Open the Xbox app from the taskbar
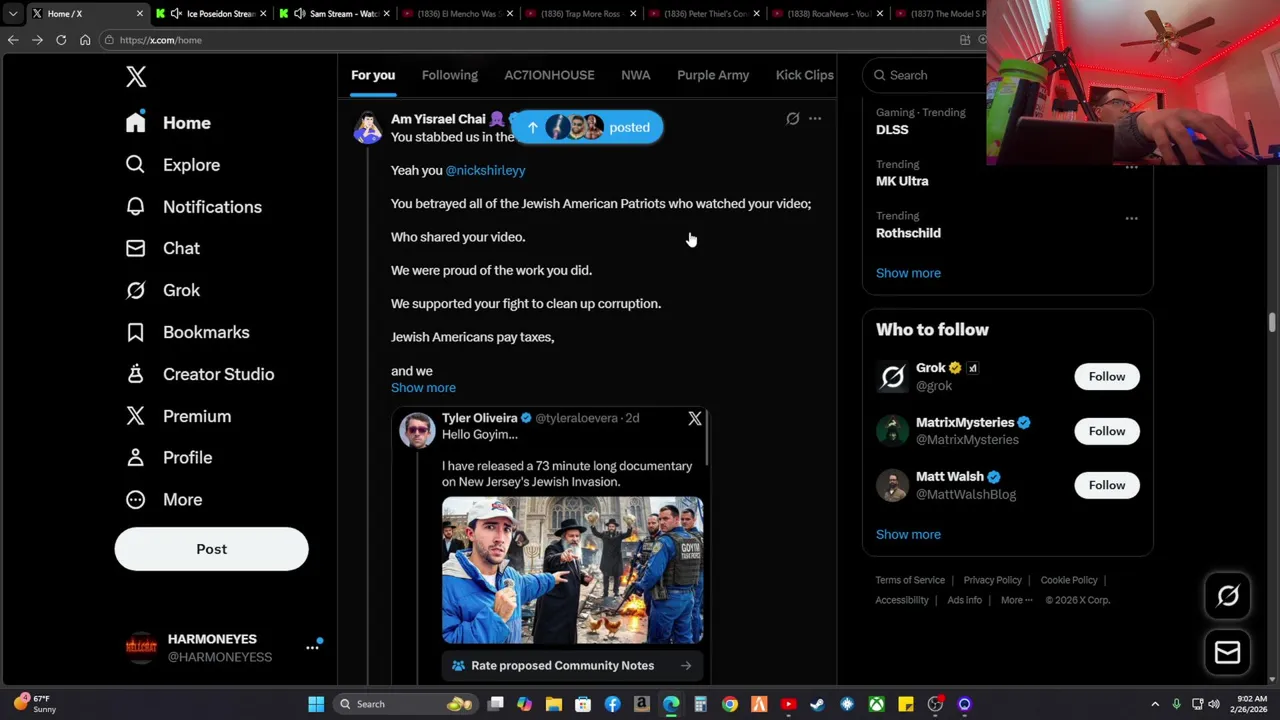Viewport: 1280px width, 720px height. 876,704
